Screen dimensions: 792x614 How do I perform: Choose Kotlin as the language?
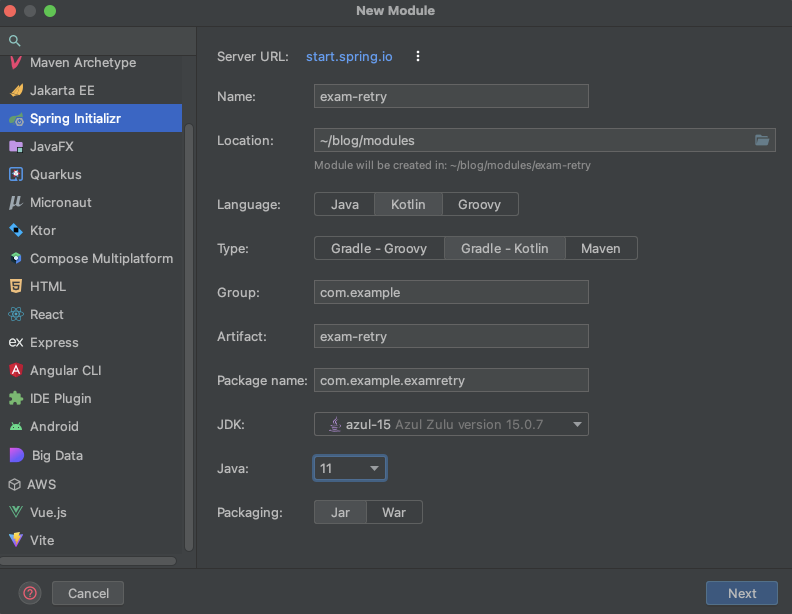(x=408, y=204)
